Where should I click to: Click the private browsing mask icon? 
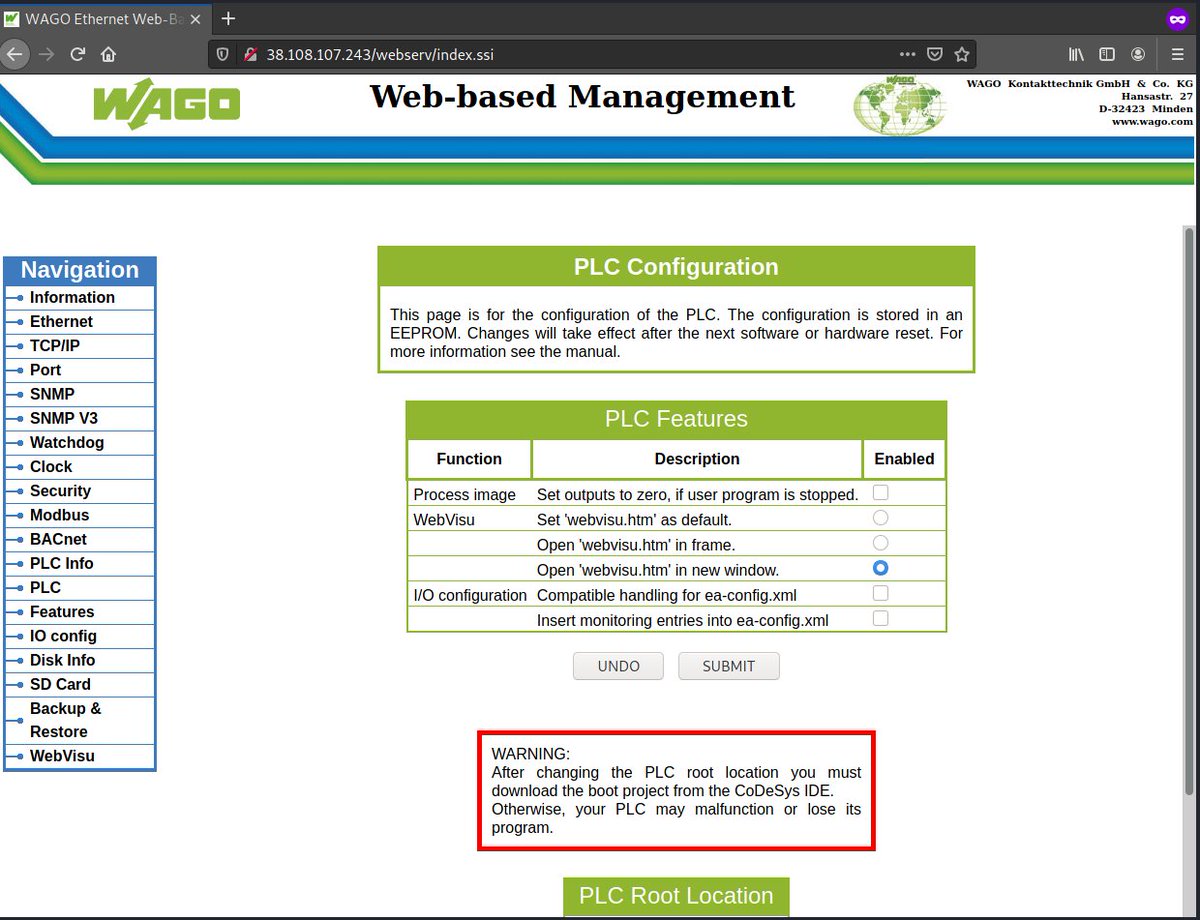1177,18
